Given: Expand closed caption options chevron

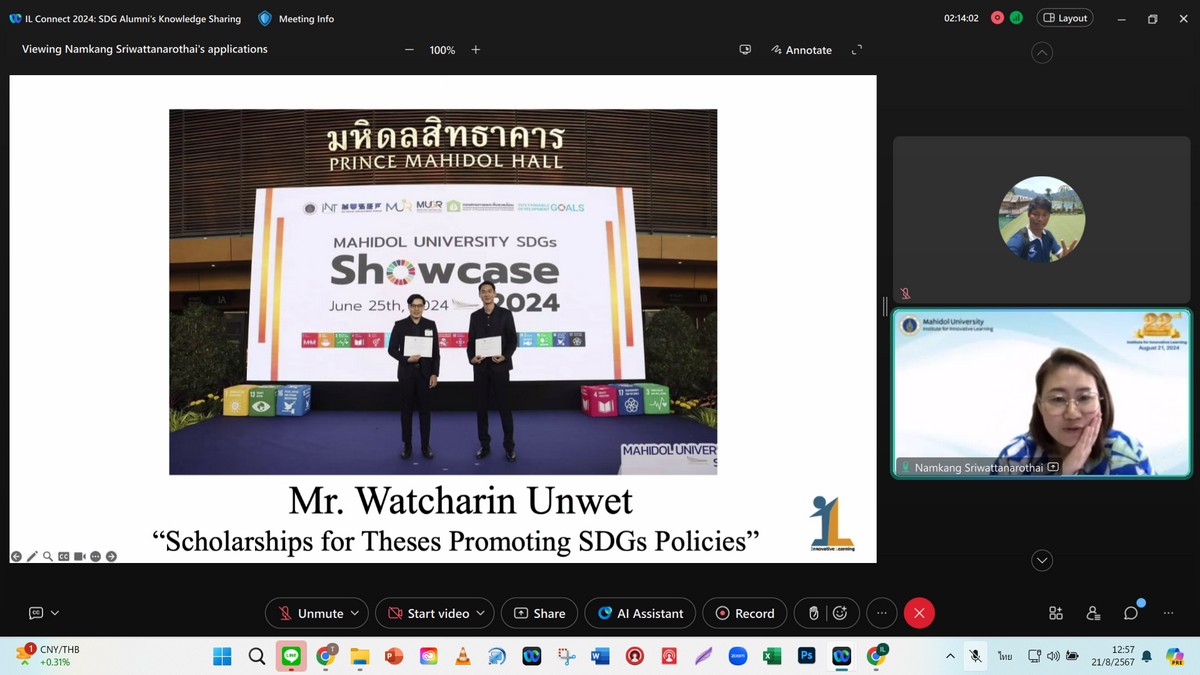Looking at the screenshot, I should (55, 613).
